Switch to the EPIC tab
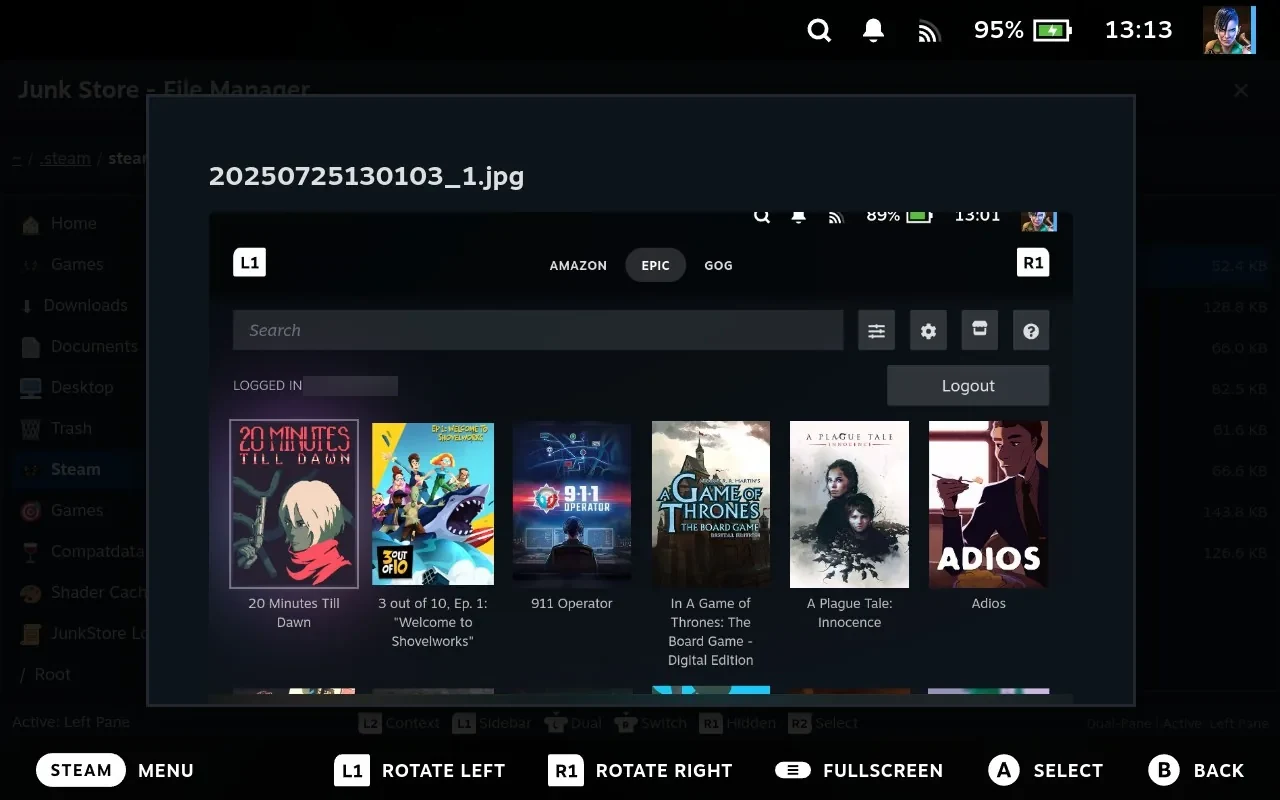 click(656, 266)
